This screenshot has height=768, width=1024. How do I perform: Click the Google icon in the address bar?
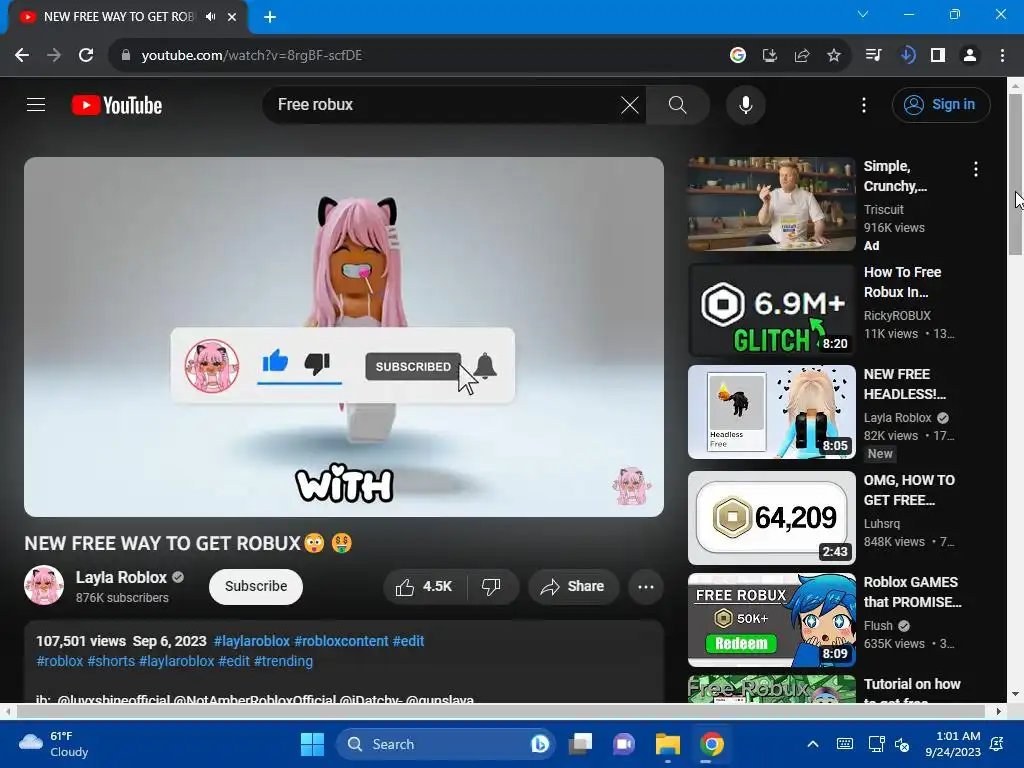point(738,56)
